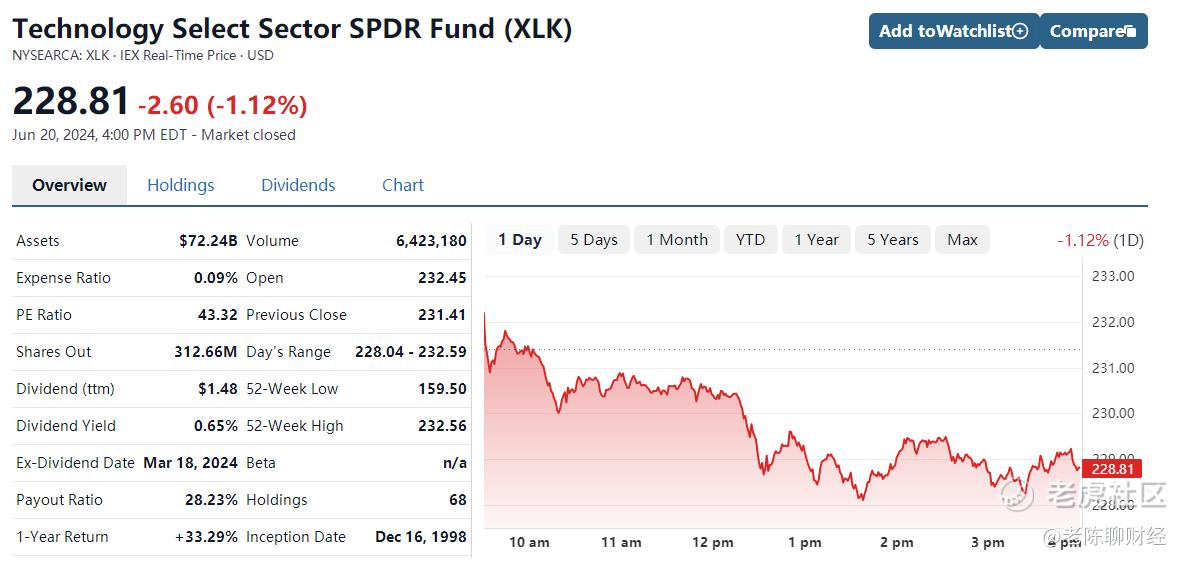This screenshot has height=563, width=1189.
Task: Click the holdings count value of 68
Action: click(458, 500)
